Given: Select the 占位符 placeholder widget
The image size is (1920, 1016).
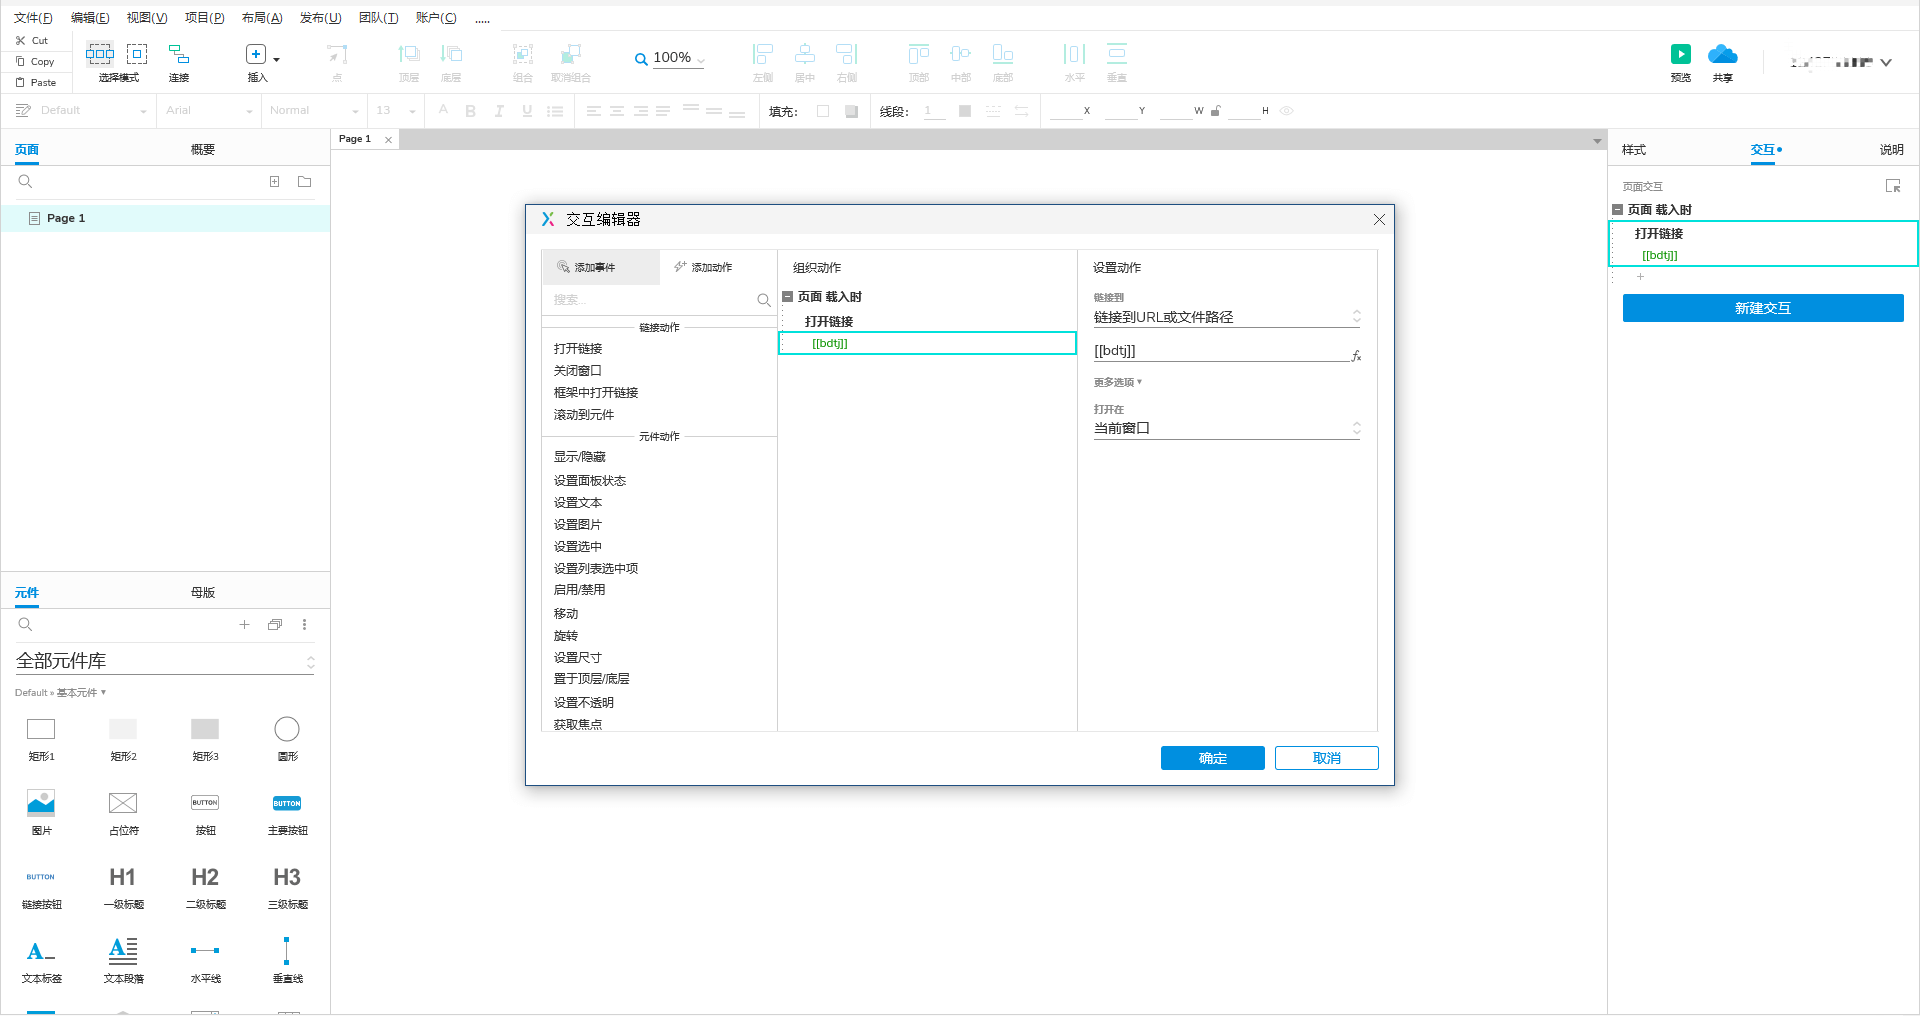Looking at the screenshot, I should pos(123,803).
